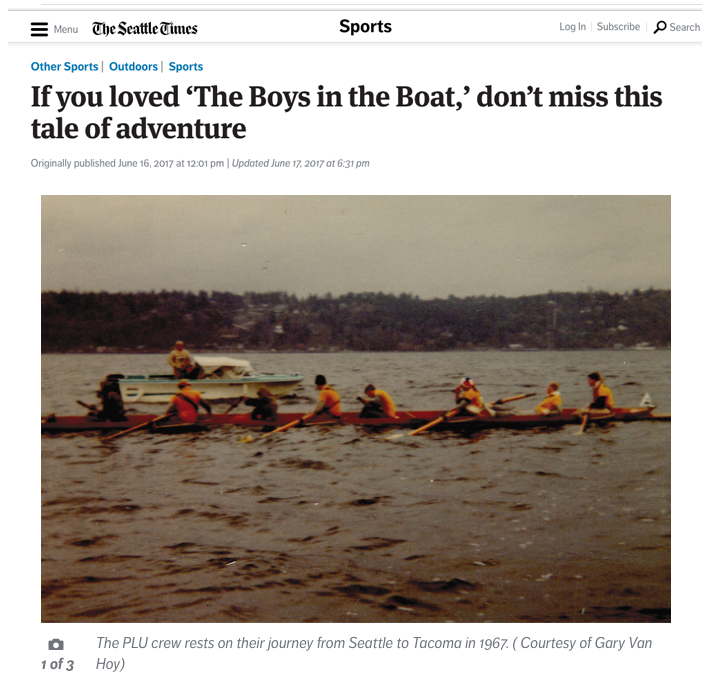Click the Search text
The image size is (708, 681).
pos(685,27)
